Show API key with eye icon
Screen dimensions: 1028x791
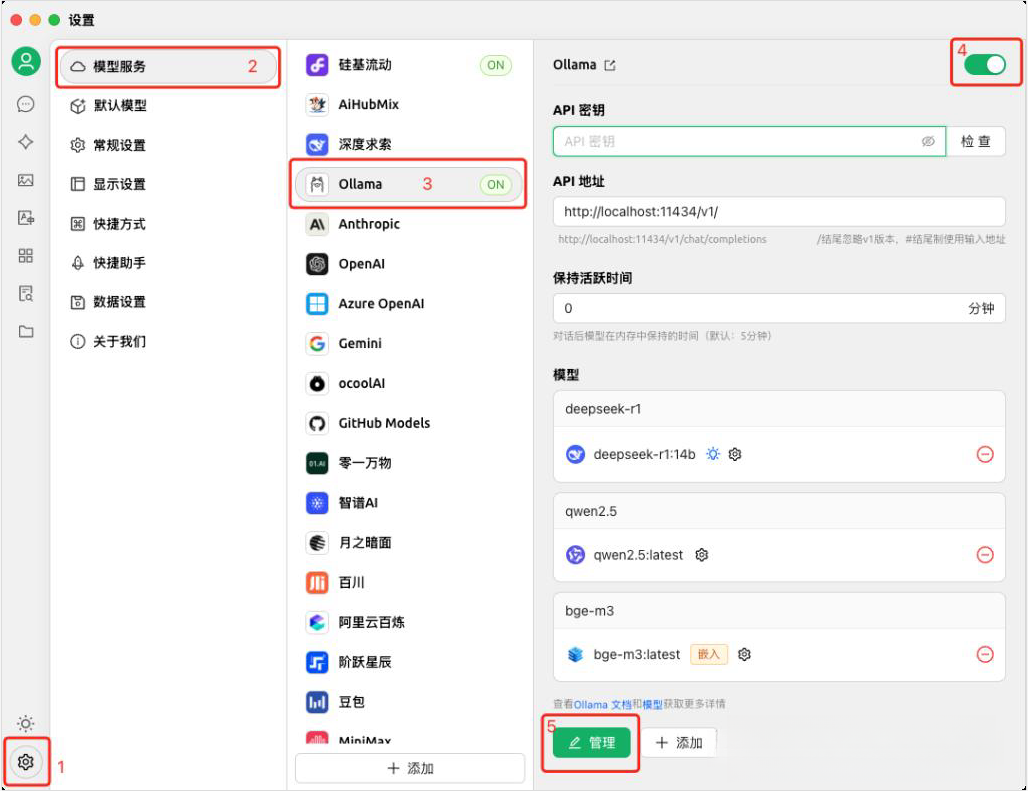point(928,142)
